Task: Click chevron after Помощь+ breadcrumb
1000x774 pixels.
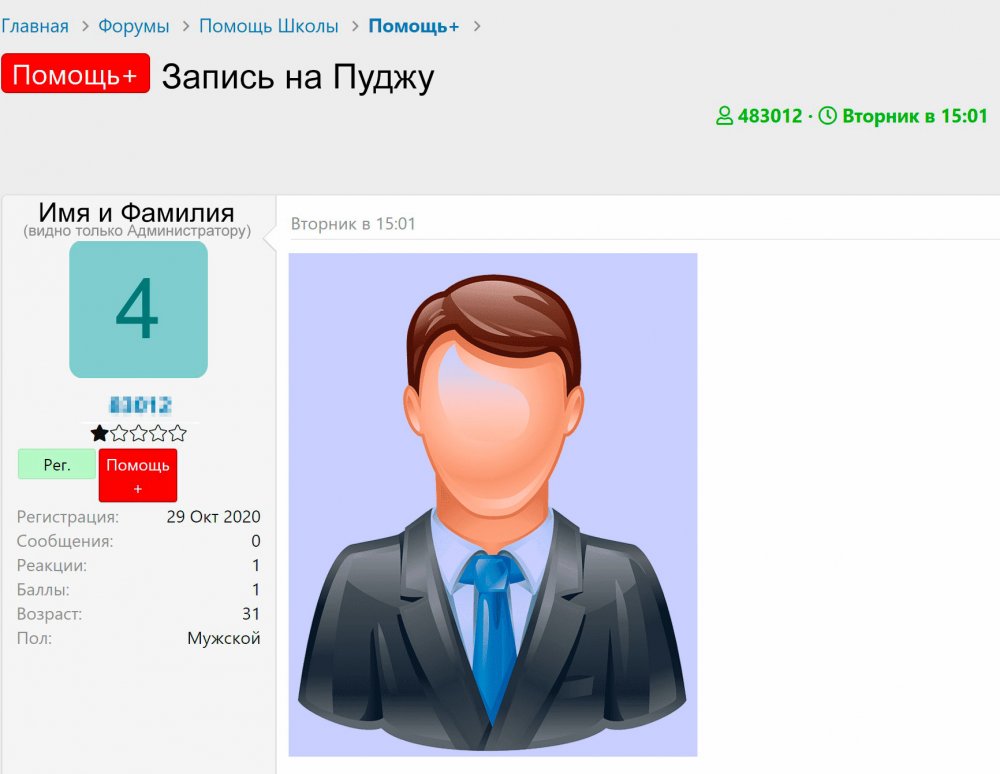Action: tap(476, 27)
